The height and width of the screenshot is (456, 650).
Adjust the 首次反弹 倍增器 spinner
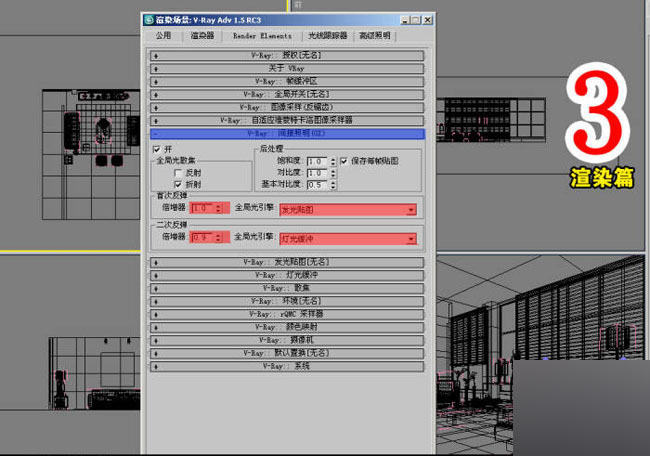218,208
